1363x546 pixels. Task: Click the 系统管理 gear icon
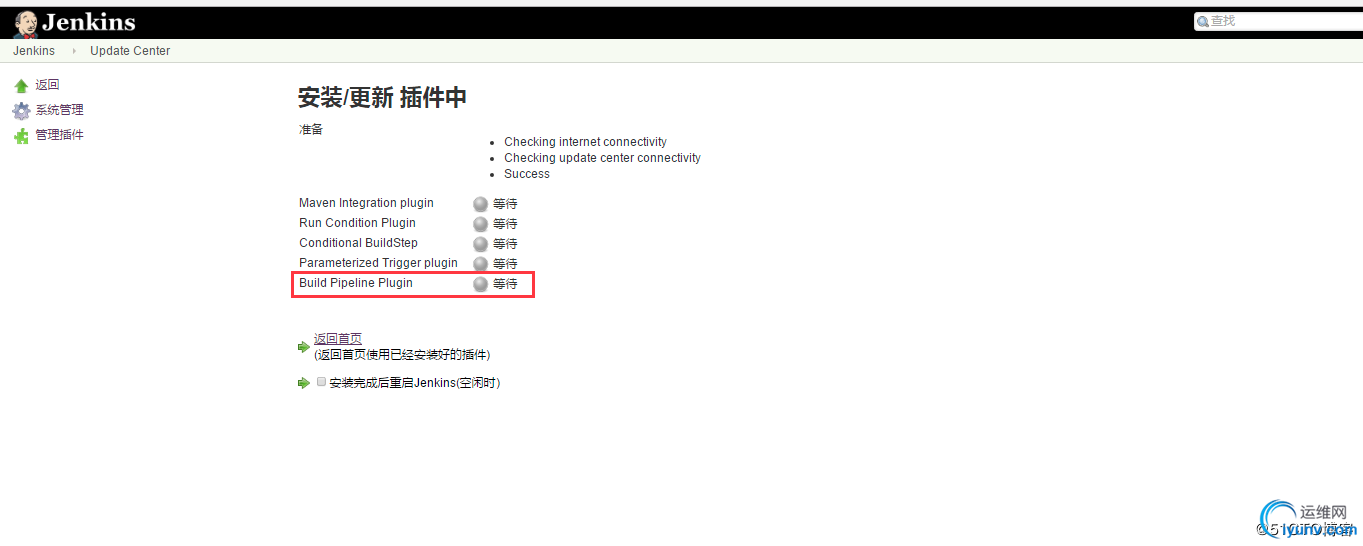(x=21, y=111)
